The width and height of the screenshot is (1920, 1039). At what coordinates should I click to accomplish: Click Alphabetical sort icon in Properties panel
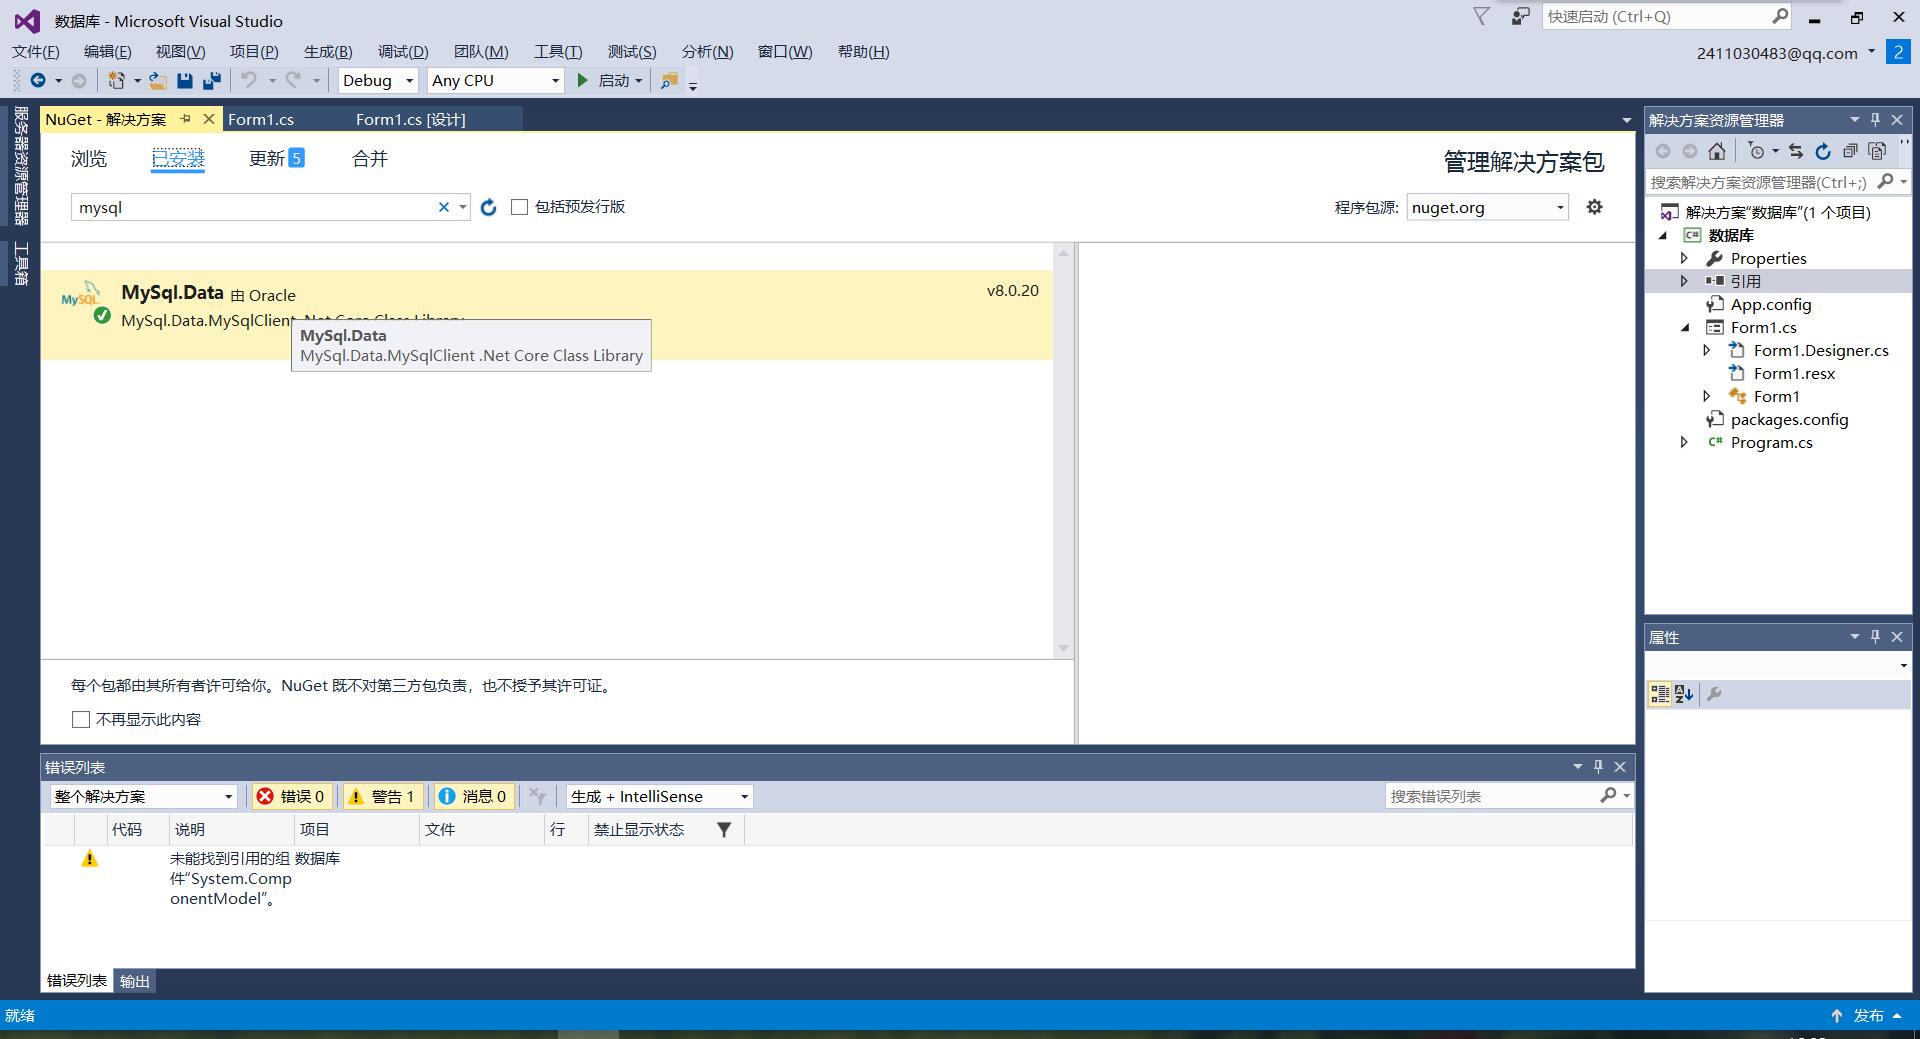1684,694
